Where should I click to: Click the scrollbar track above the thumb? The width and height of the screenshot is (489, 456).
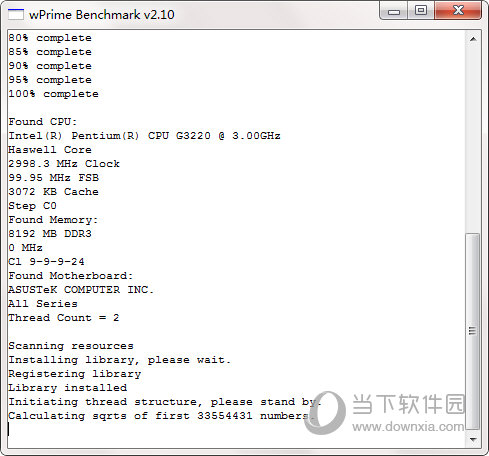(x=472, y=140)
